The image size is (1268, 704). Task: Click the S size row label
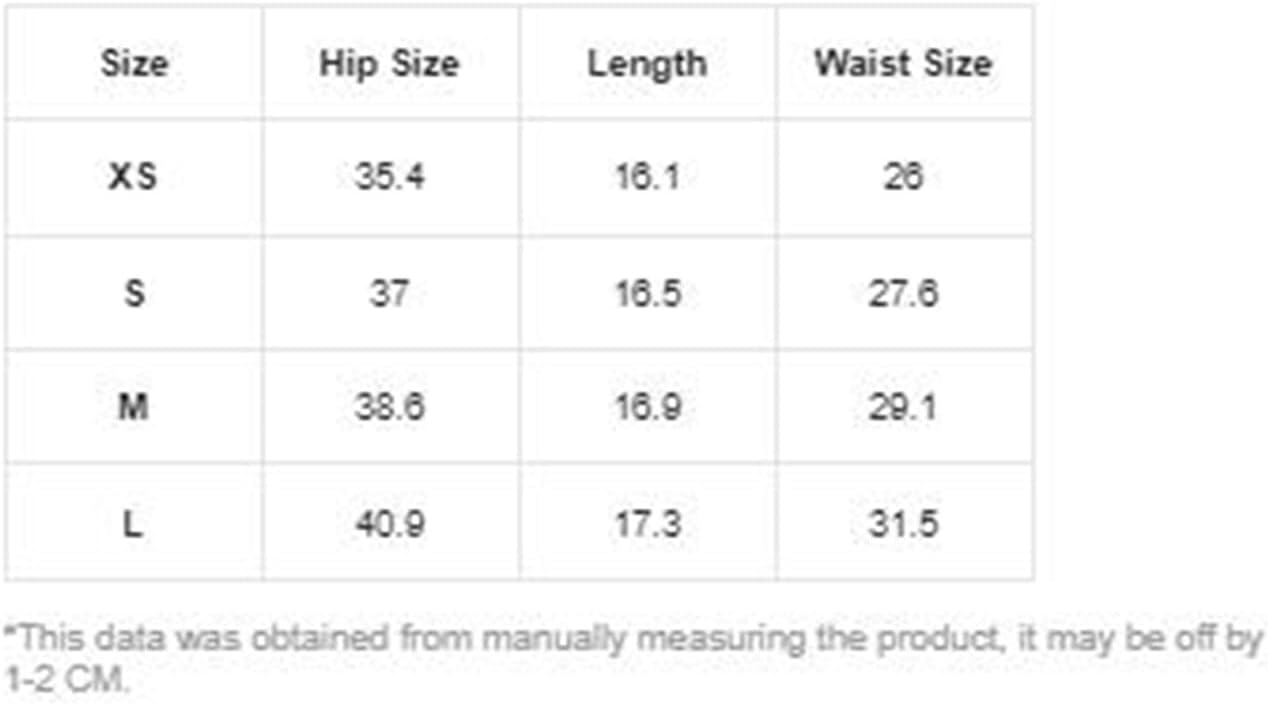pos(134,293)
